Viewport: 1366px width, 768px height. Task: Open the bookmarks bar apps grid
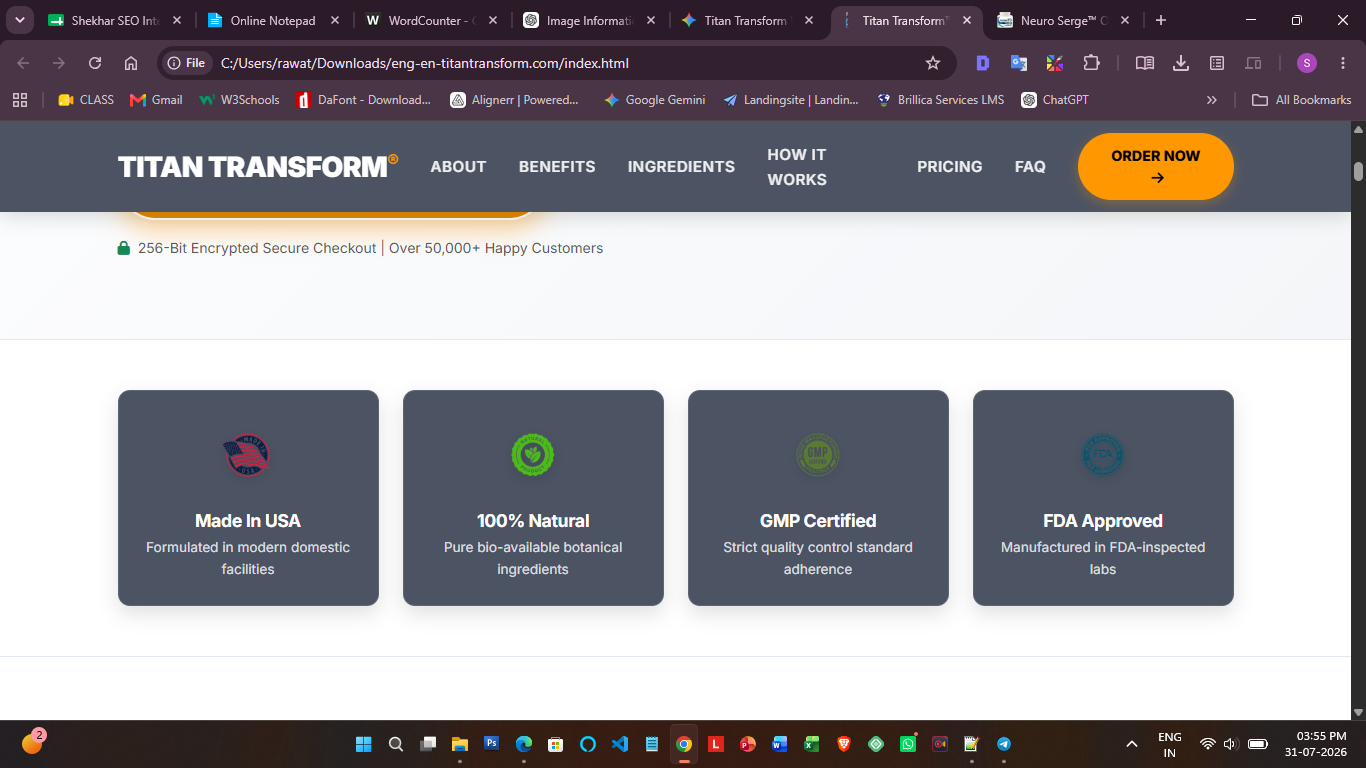pos(20,100)
